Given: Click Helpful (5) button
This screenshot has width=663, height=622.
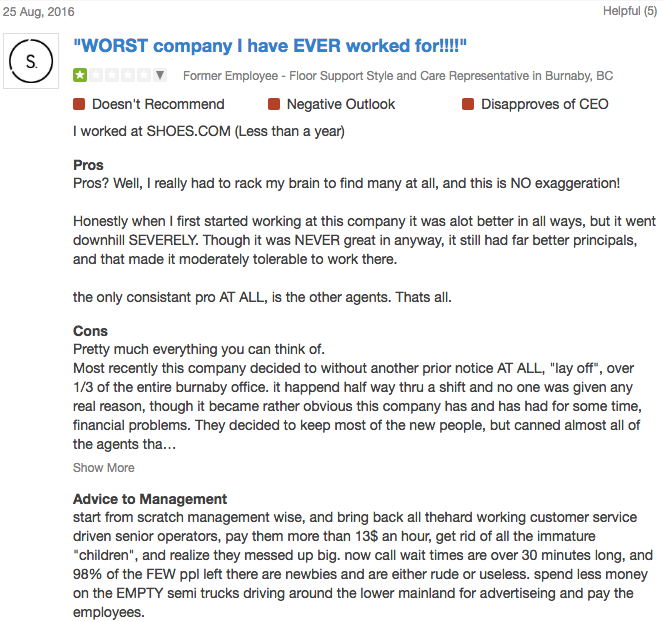Looking at the screenshot, I should click(x=629, y=11).
